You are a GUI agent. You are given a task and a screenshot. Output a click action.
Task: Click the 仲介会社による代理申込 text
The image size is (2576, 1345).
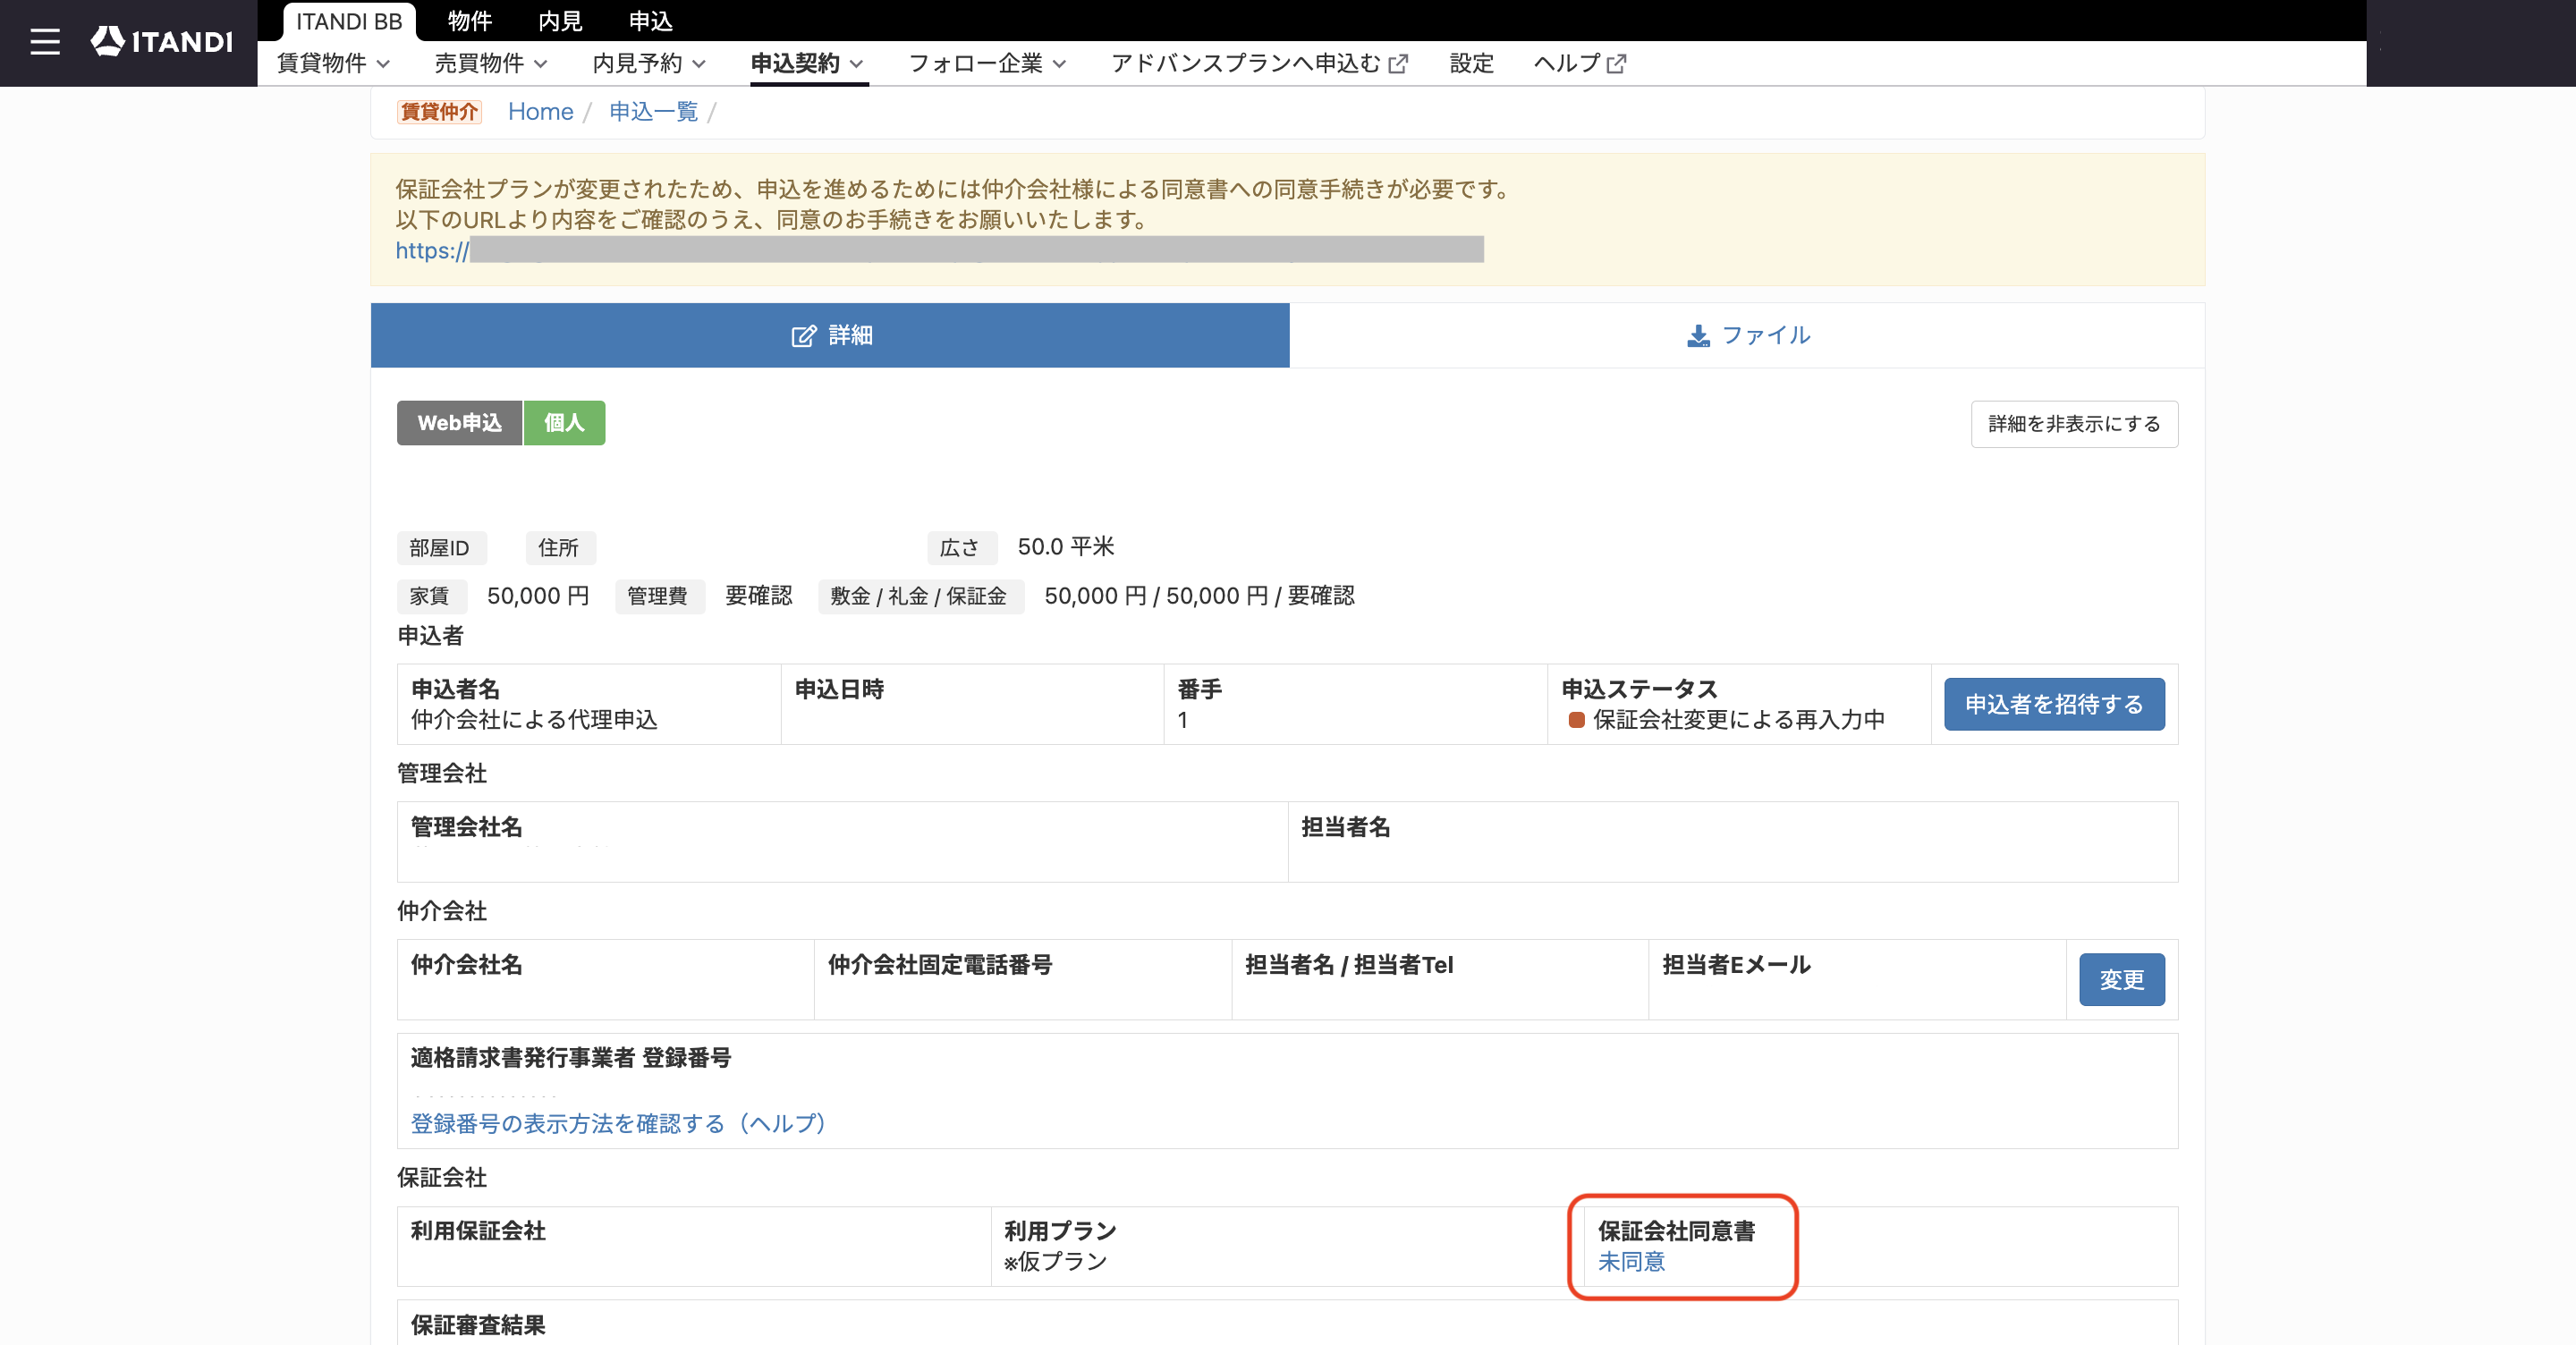534,720
